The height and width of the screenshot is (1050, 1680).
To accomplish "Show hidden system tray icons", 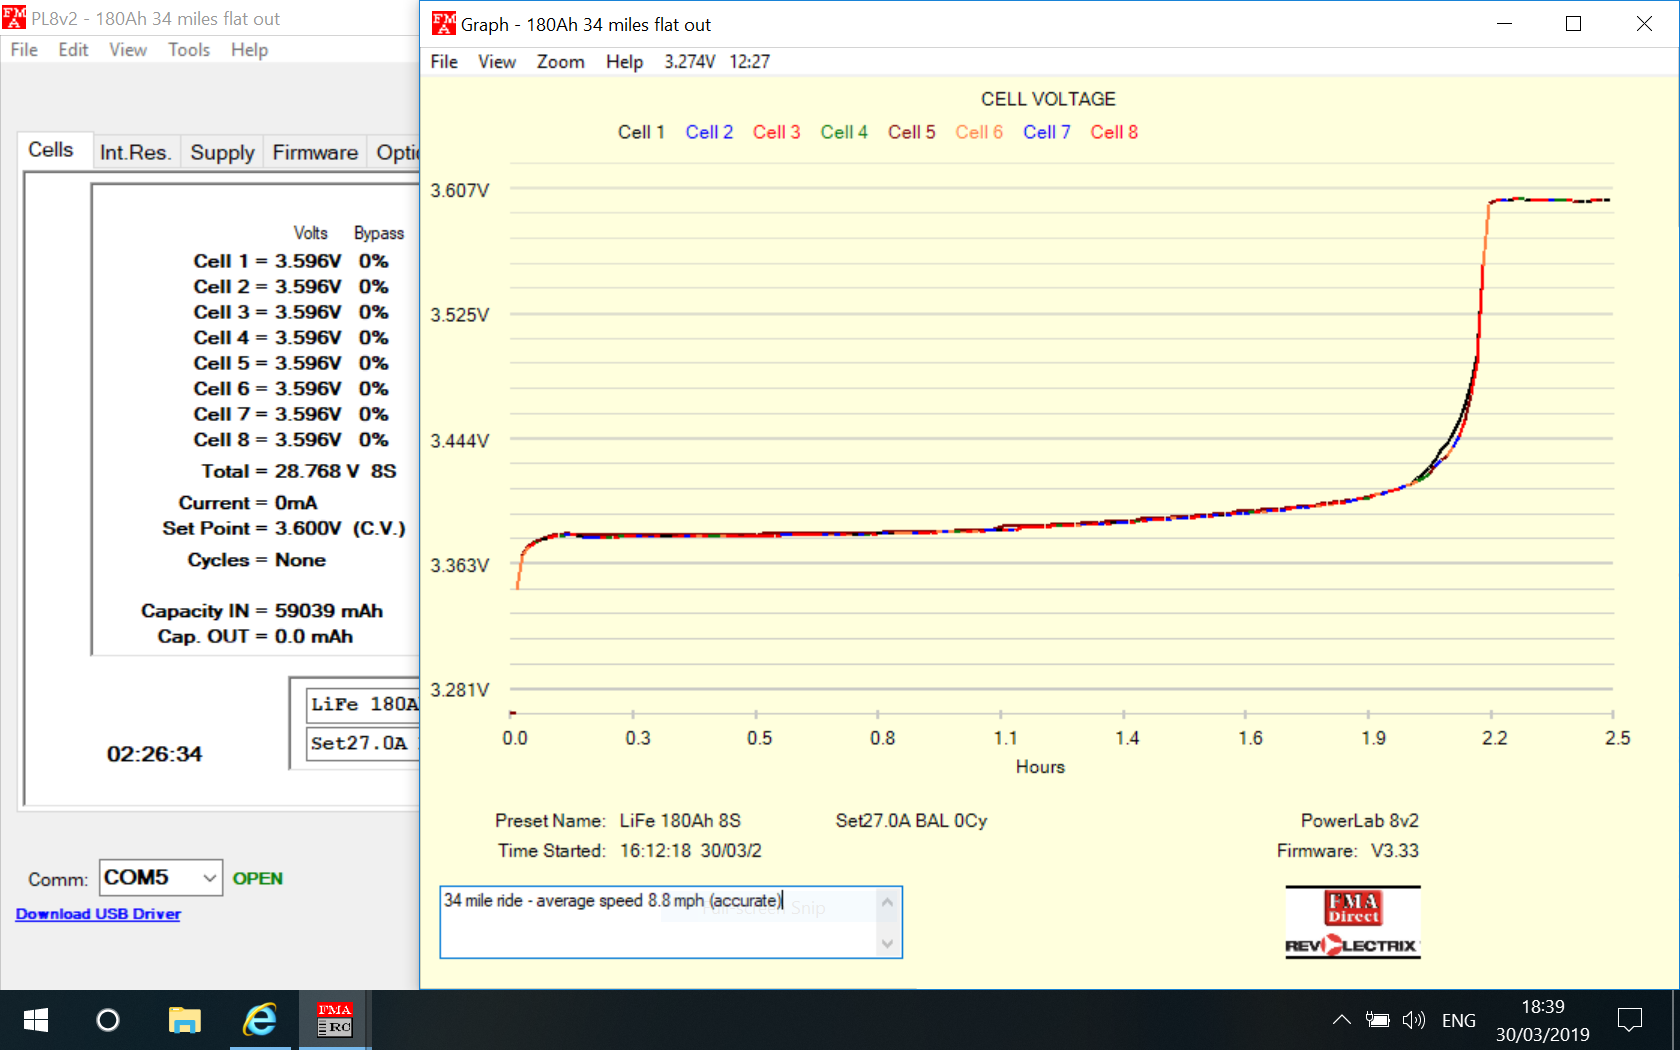I will point(1341,1020).
